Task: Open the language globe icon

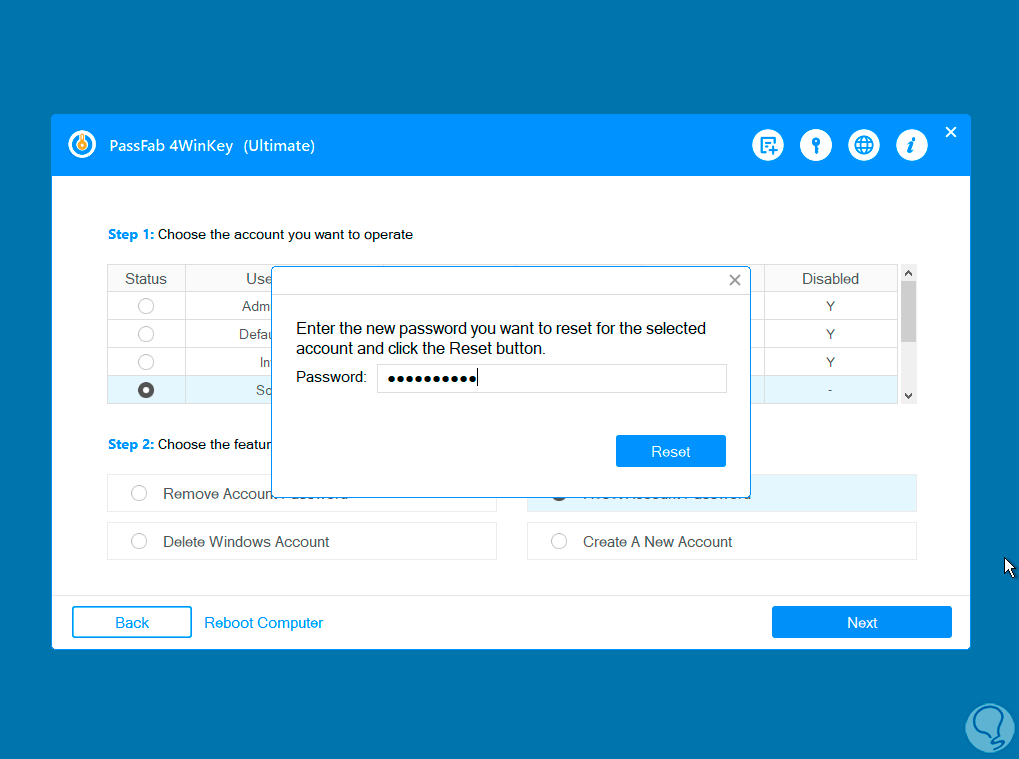Action: click(x=864, y=145)
